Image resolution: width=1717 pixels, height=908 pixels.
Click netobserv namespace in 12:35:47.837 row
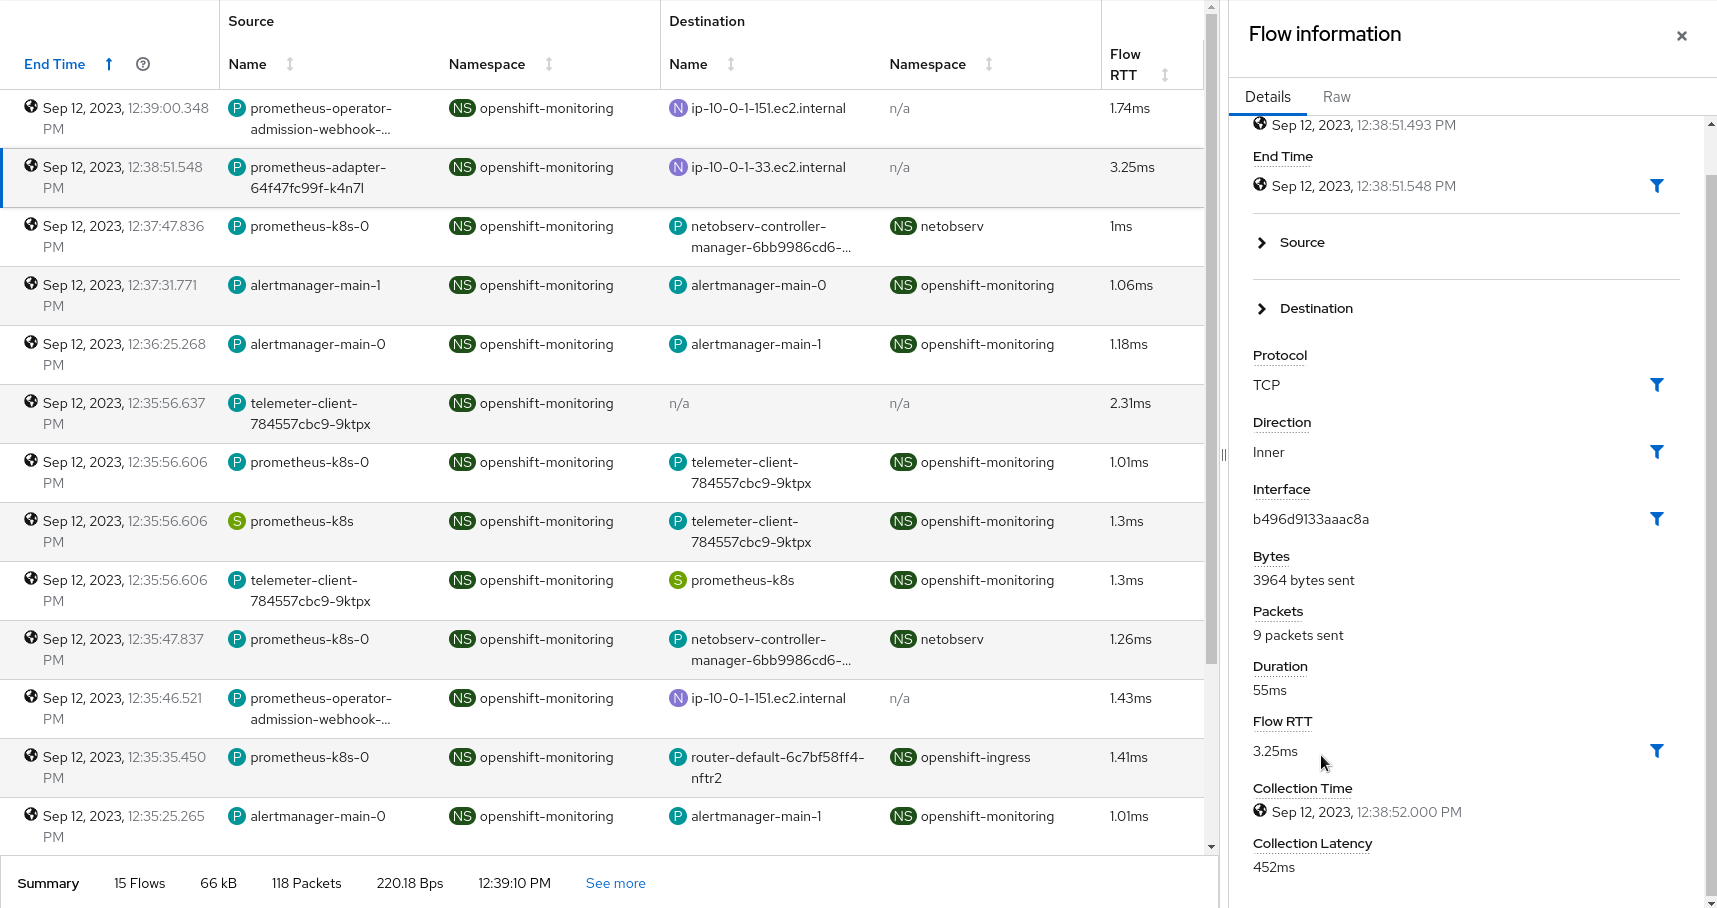tap(952, 639)
